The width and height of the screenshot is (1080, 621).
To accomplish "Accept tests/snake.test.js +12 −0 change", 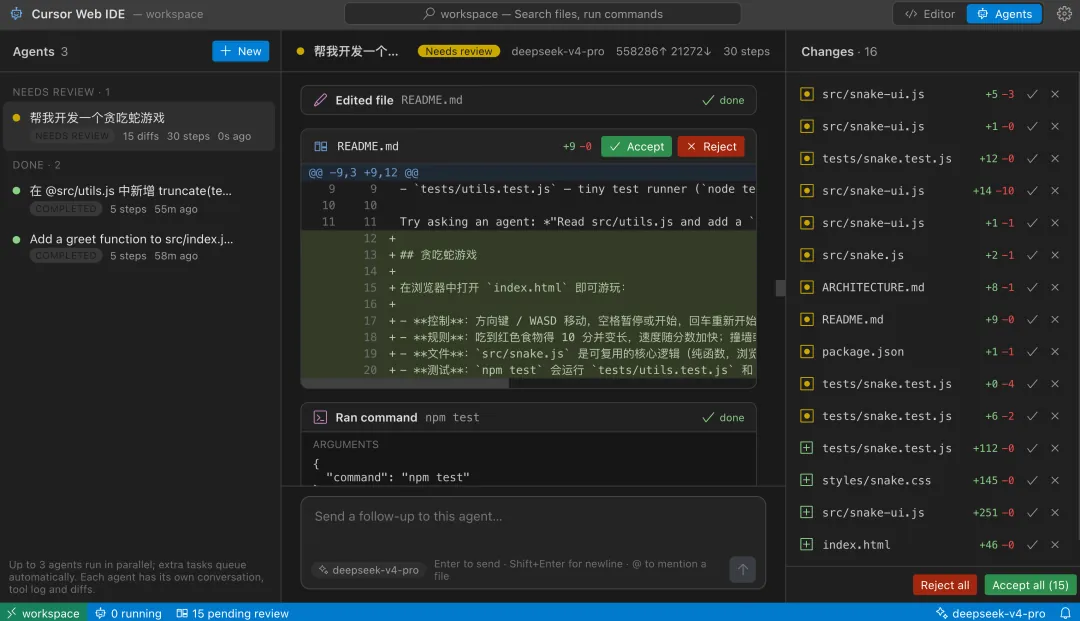I will tap(1032, 158).
